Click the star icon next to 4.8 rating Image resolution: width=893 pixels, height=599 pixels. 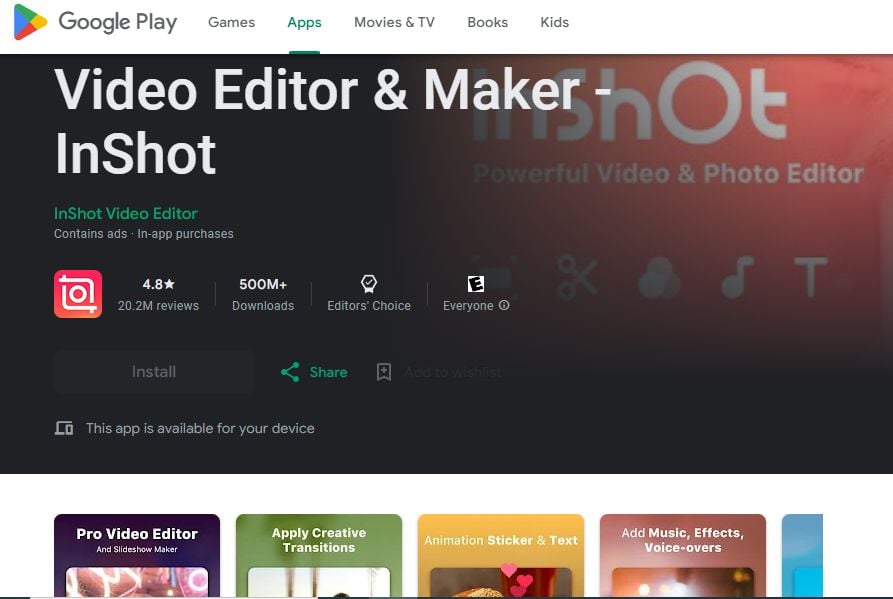click(x=171, y=283)
